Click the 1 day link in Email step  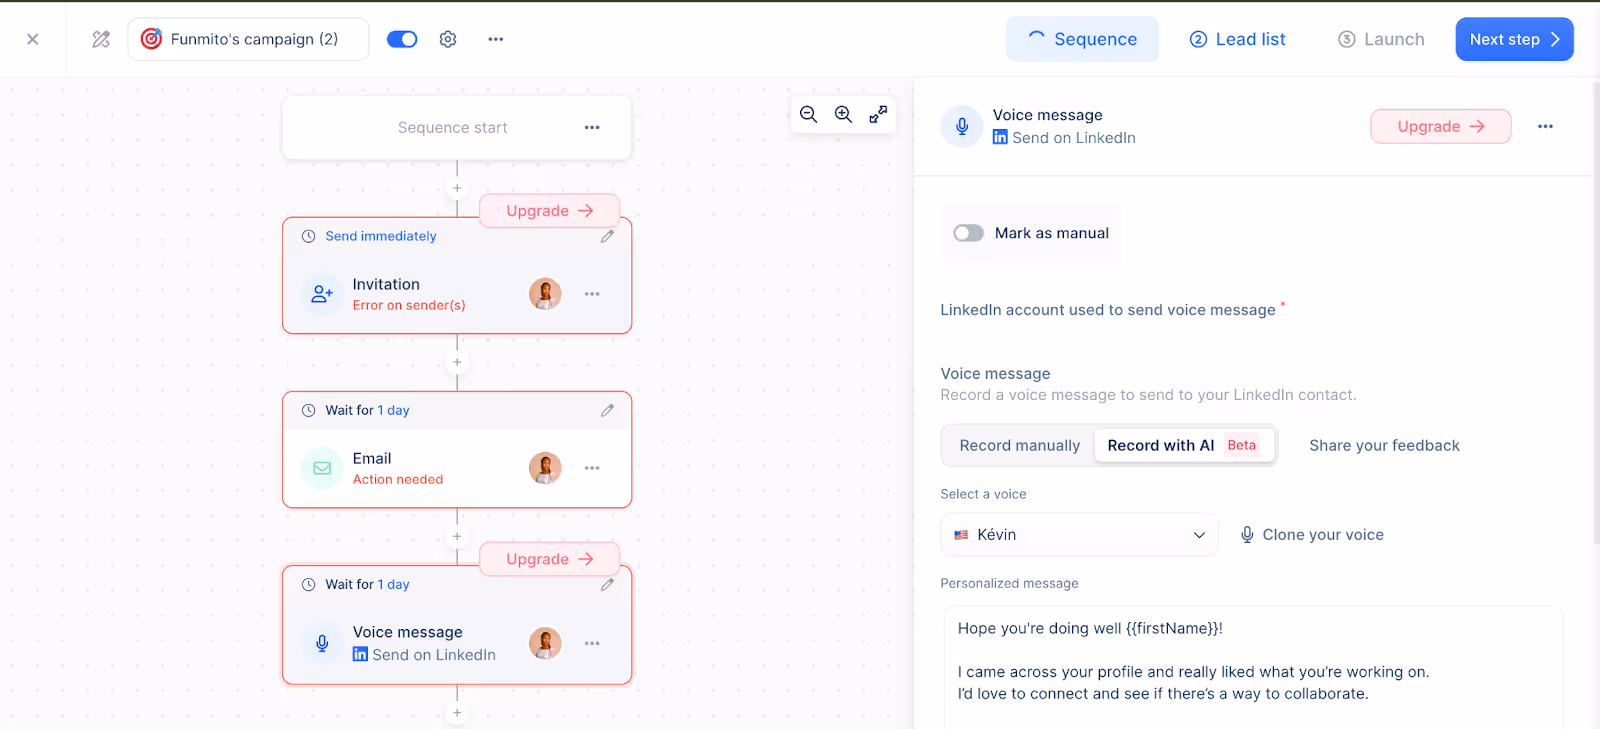393,410
